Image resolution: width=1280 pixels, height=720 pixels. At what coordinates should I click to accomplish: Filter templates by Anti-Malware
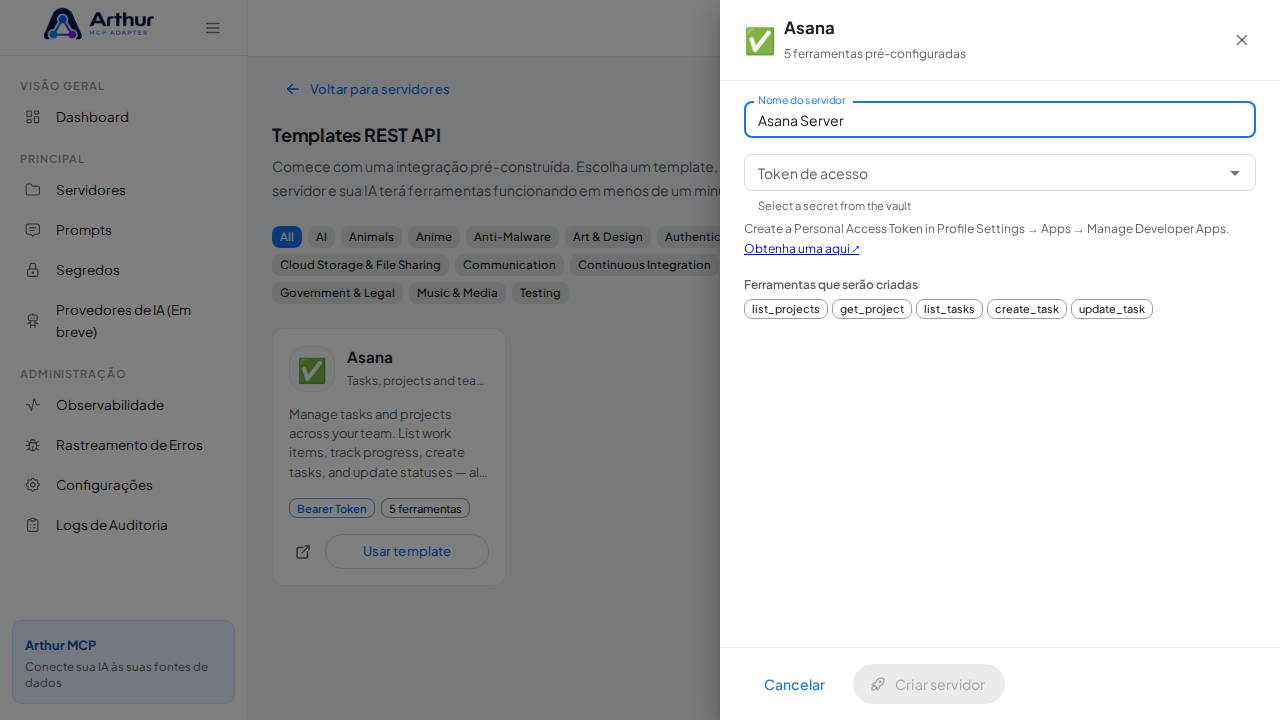pyautogui.click(x=512, y=237)
